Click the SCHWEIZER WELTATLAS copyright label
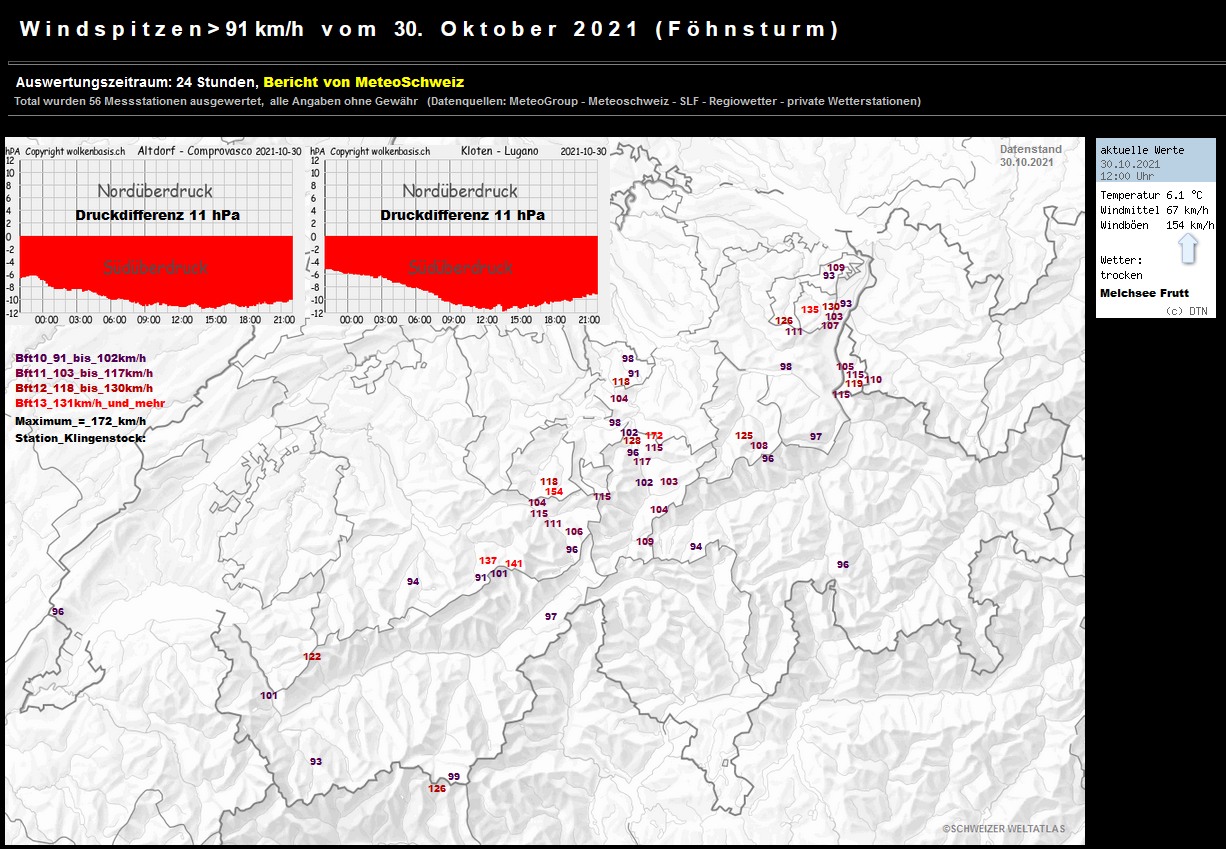 (x=1003, y=828)
